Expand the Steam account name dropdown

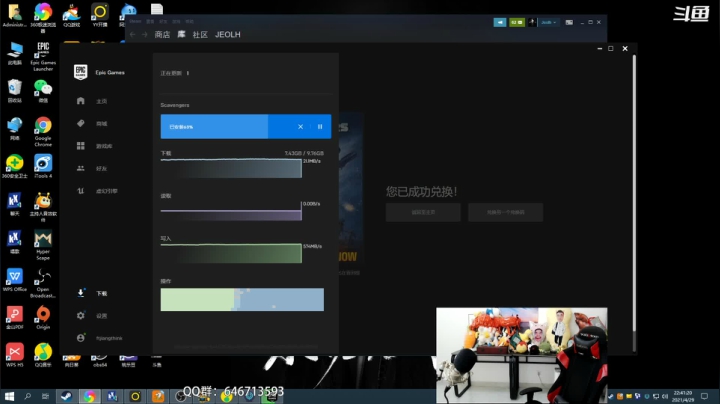pos(548,22)
